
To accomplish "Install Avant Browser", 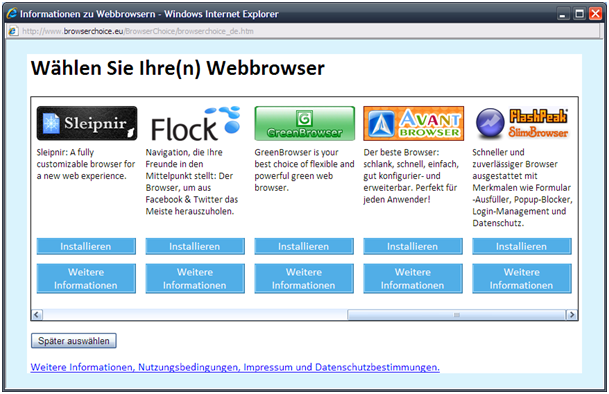I will pyautogui.click(x=413, y=246).
